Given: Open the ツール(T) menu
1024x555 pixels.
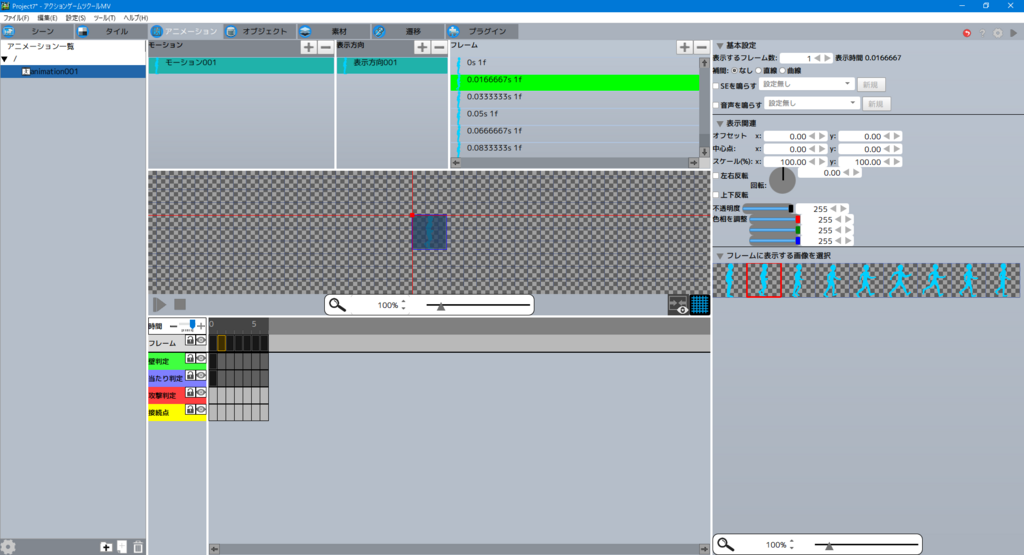Looking at the screenshot, I should pyautogui.click(x=104, y=18).
